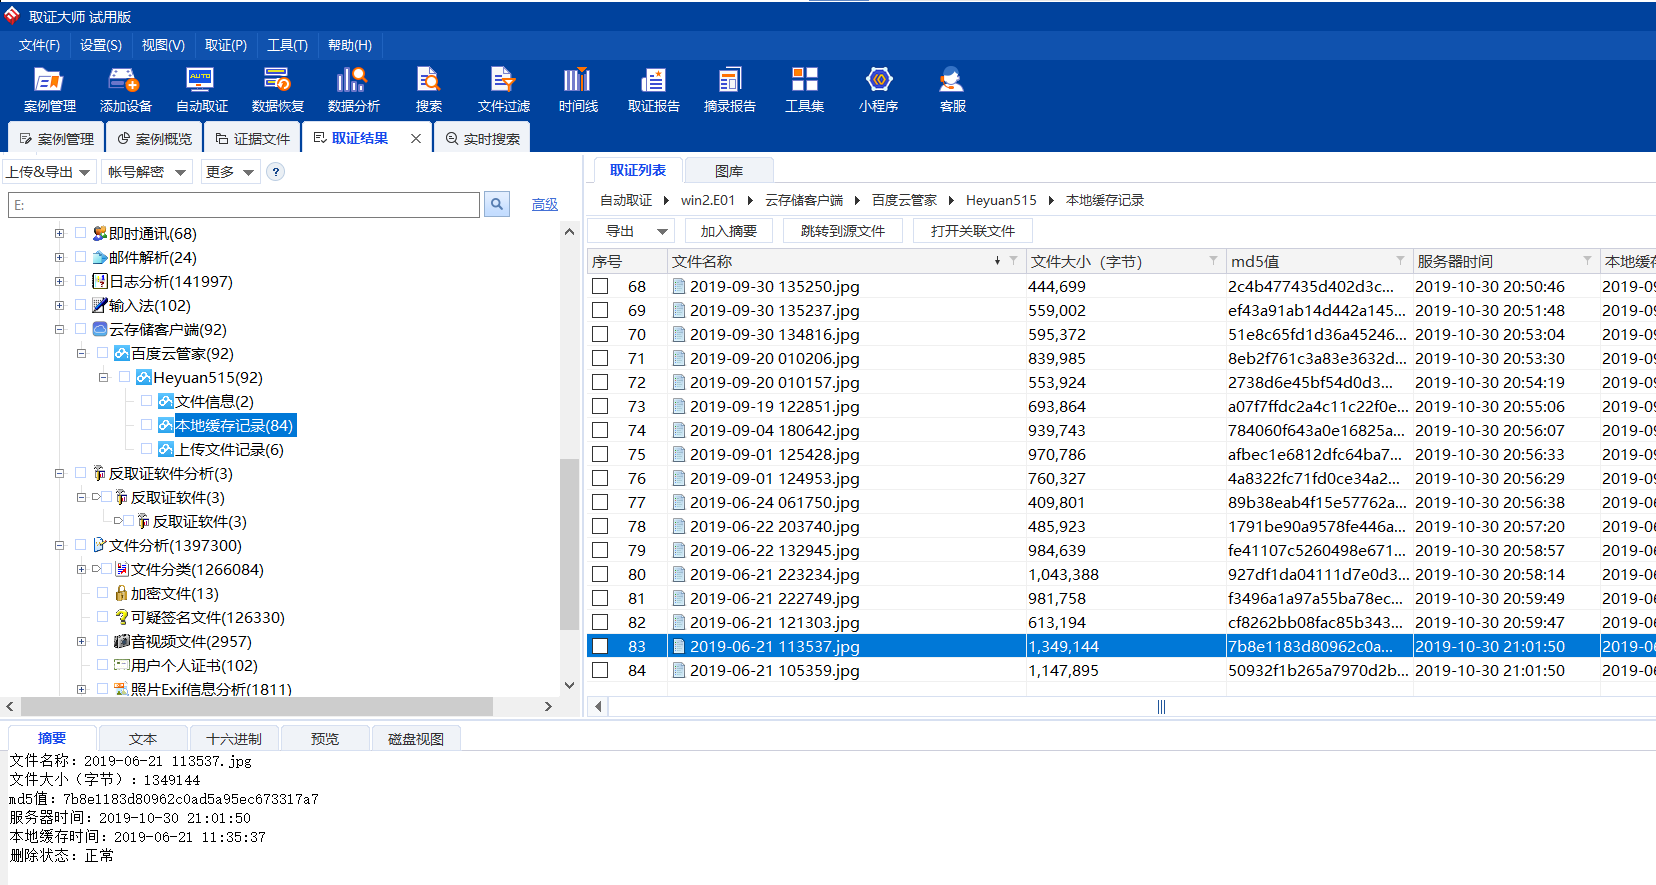
Task: Open the 数据分析 tool
Action: tap(353, 90)
